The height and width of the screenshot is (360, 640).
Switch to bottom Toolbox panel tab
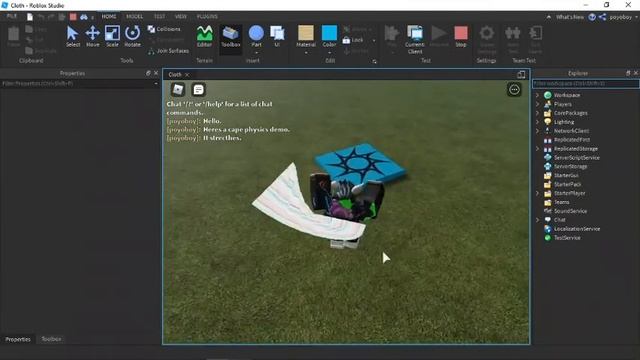51,339
